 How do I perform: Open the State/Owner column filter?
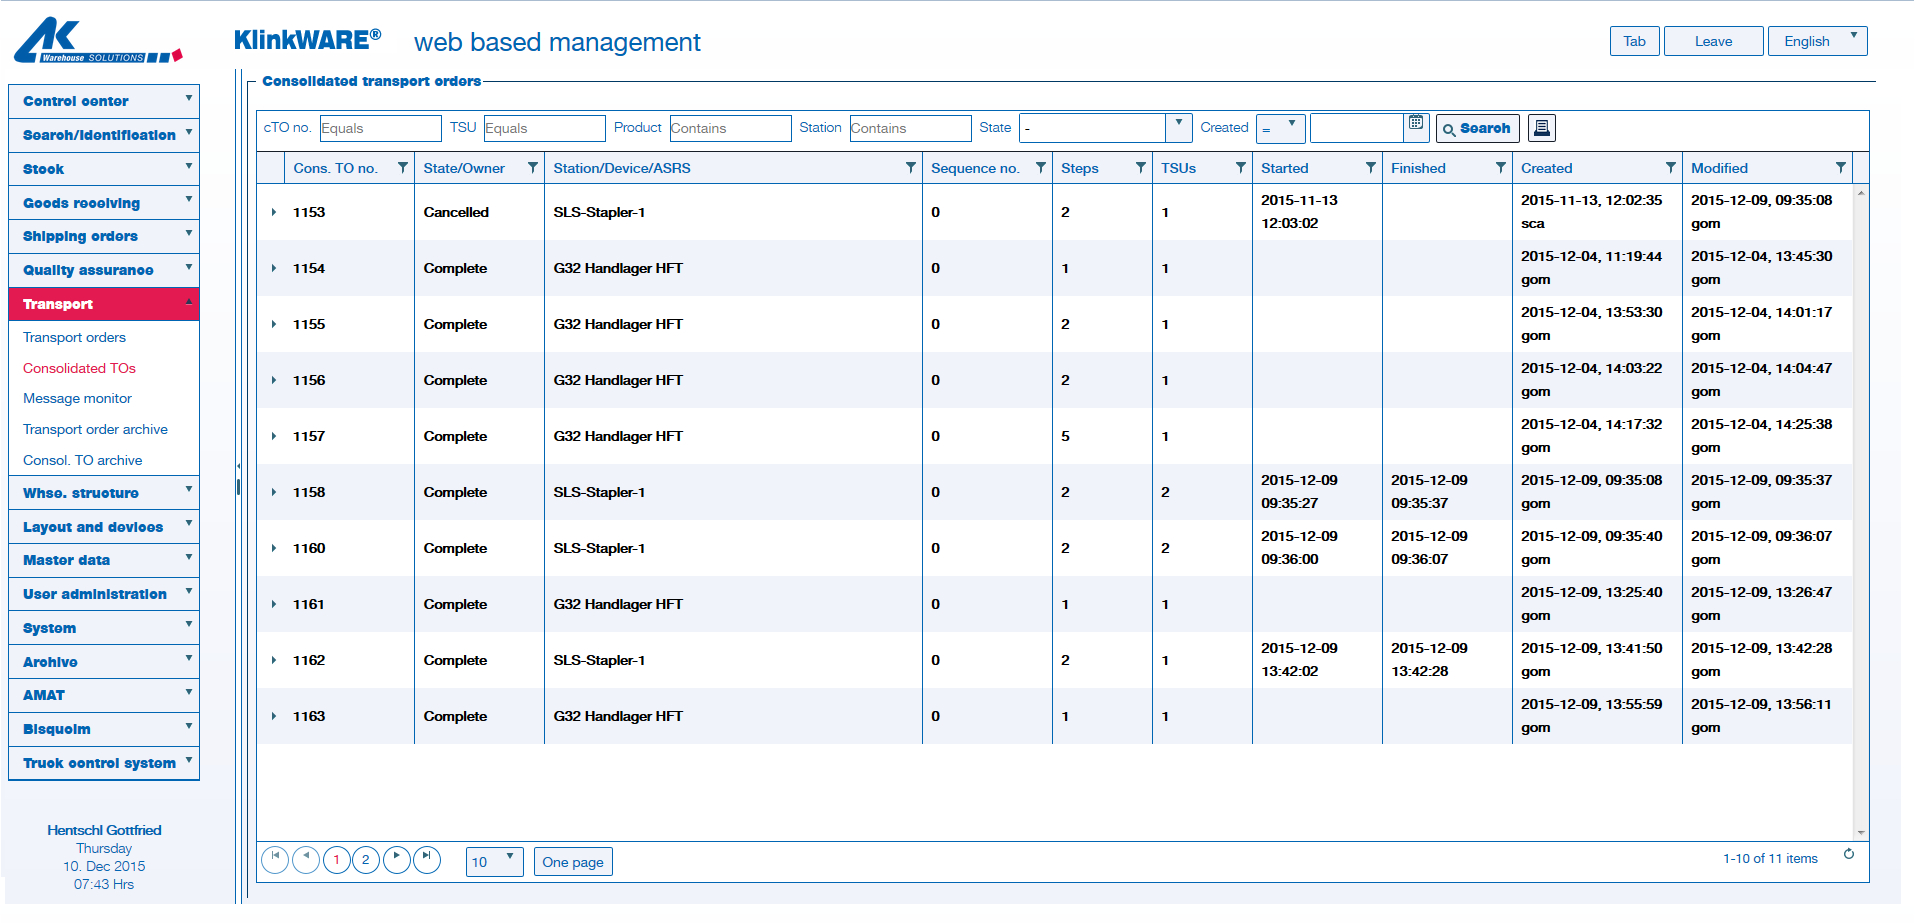click(533, 168)
